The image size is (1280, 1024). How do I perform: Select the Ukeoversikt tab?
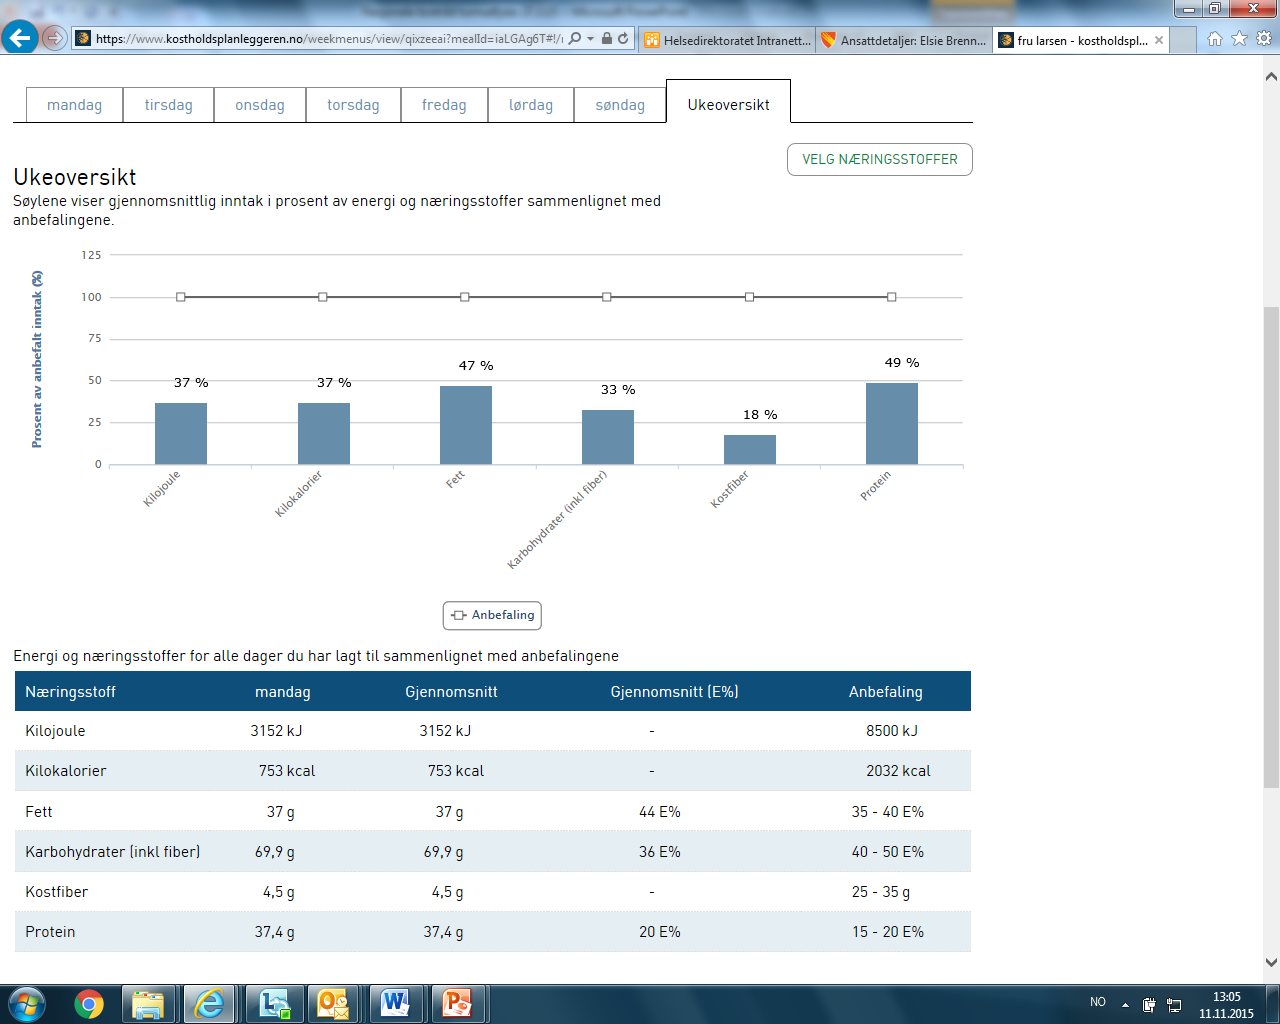pos(728,104)
